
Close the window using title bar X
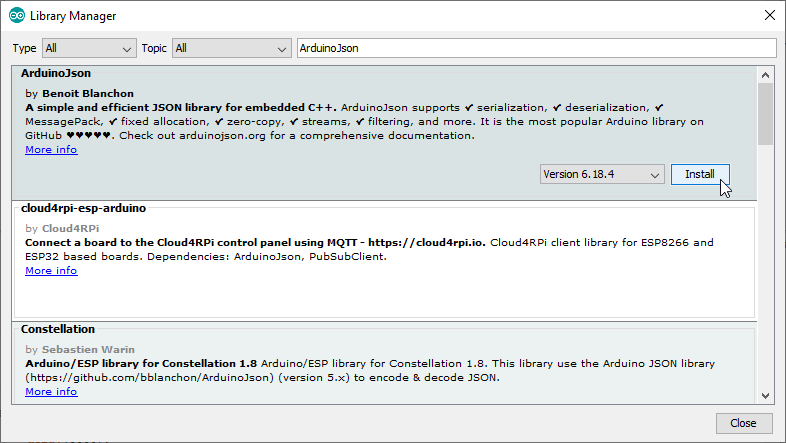coord(770,16)
